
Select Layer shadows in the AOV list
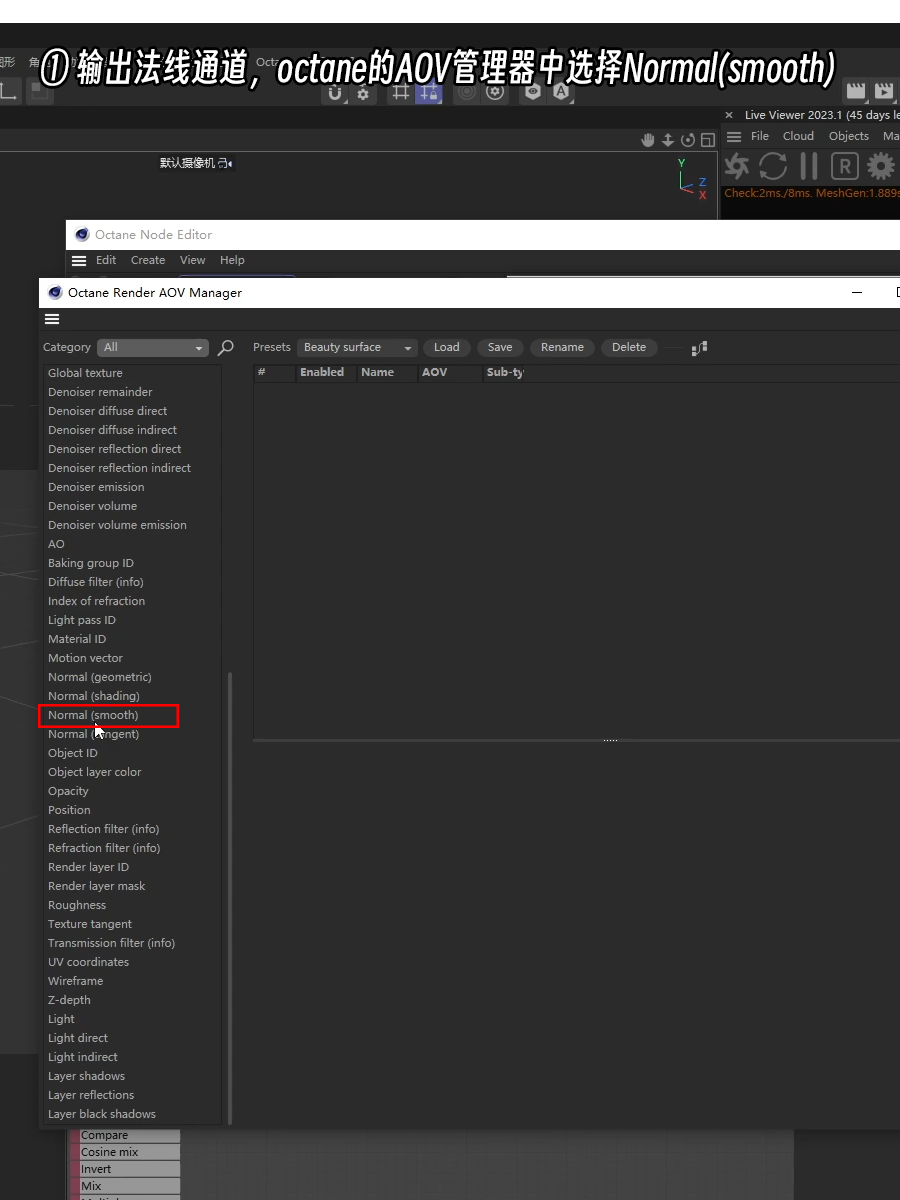(x=87, y=1076)
